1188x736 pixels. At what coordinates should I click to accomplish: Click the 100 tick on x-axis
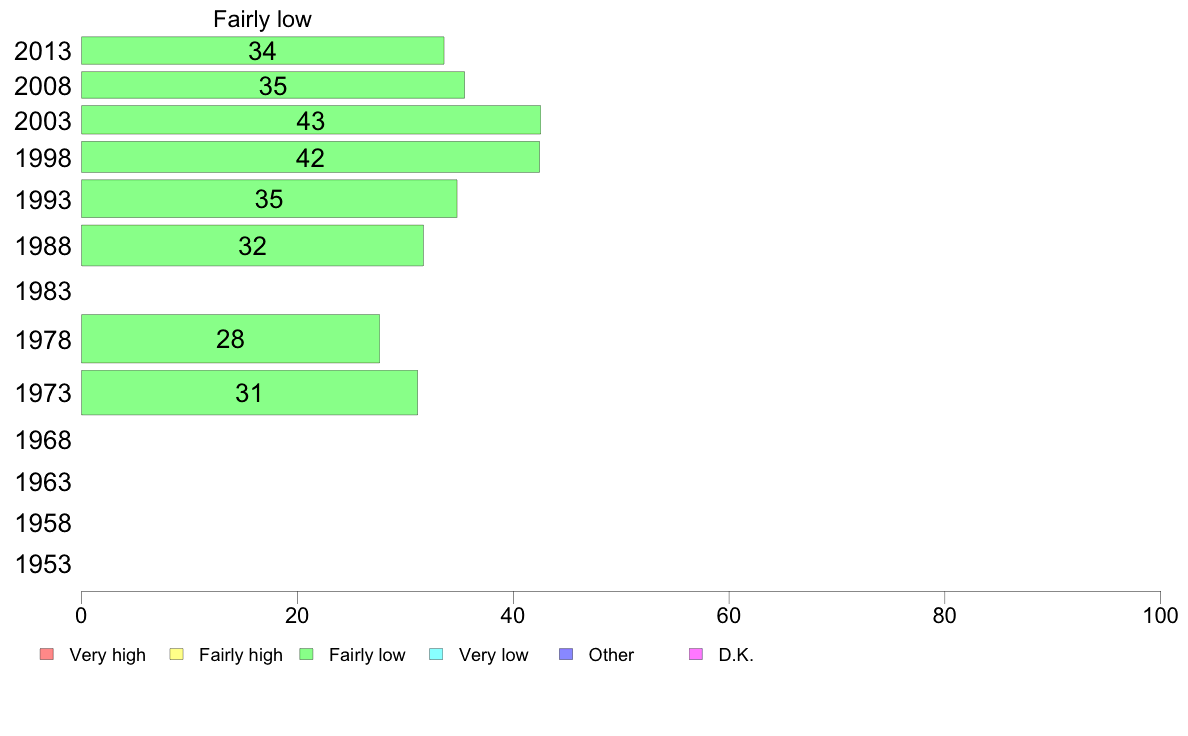point(1160,615)
